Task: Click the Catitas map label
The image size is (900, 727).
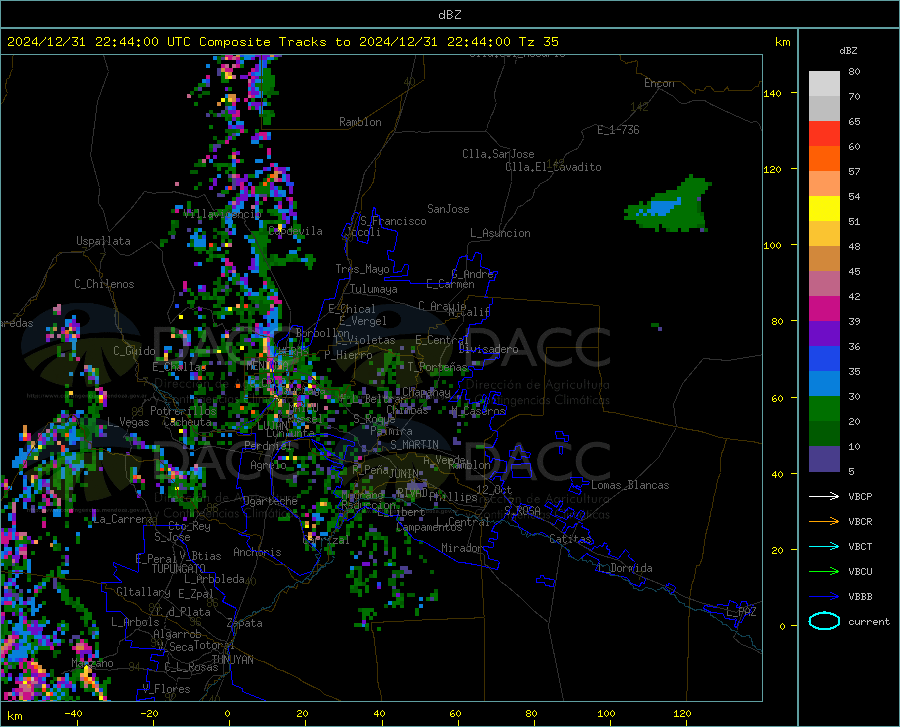Action: point(570,539)
